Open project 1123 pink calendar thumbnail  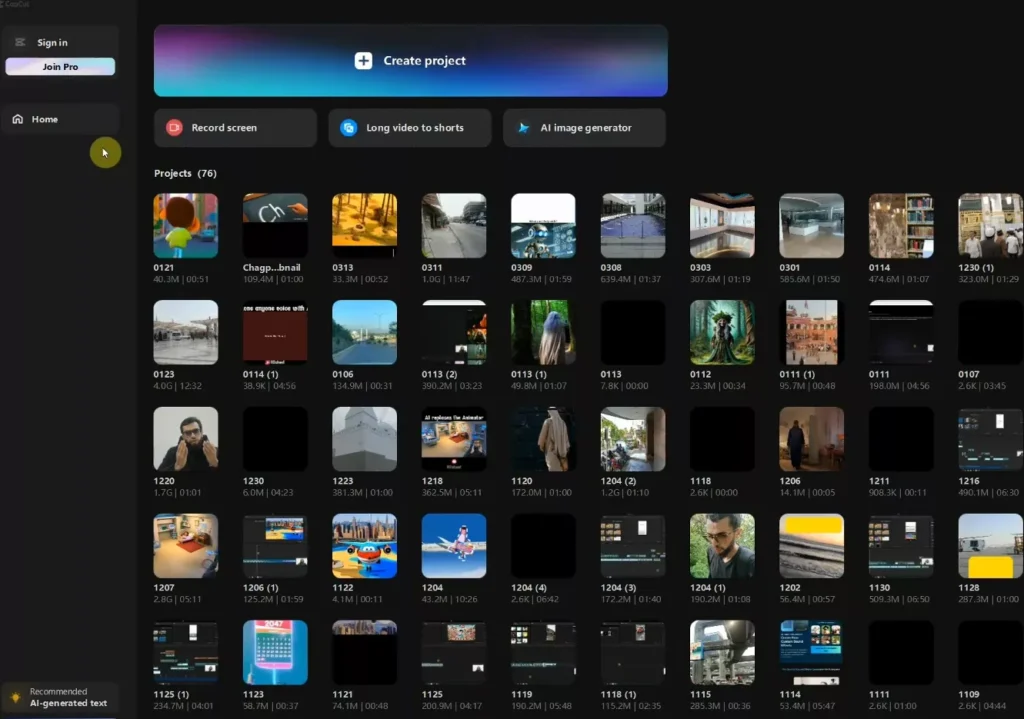pyautogui.click(x=275, y=652)
